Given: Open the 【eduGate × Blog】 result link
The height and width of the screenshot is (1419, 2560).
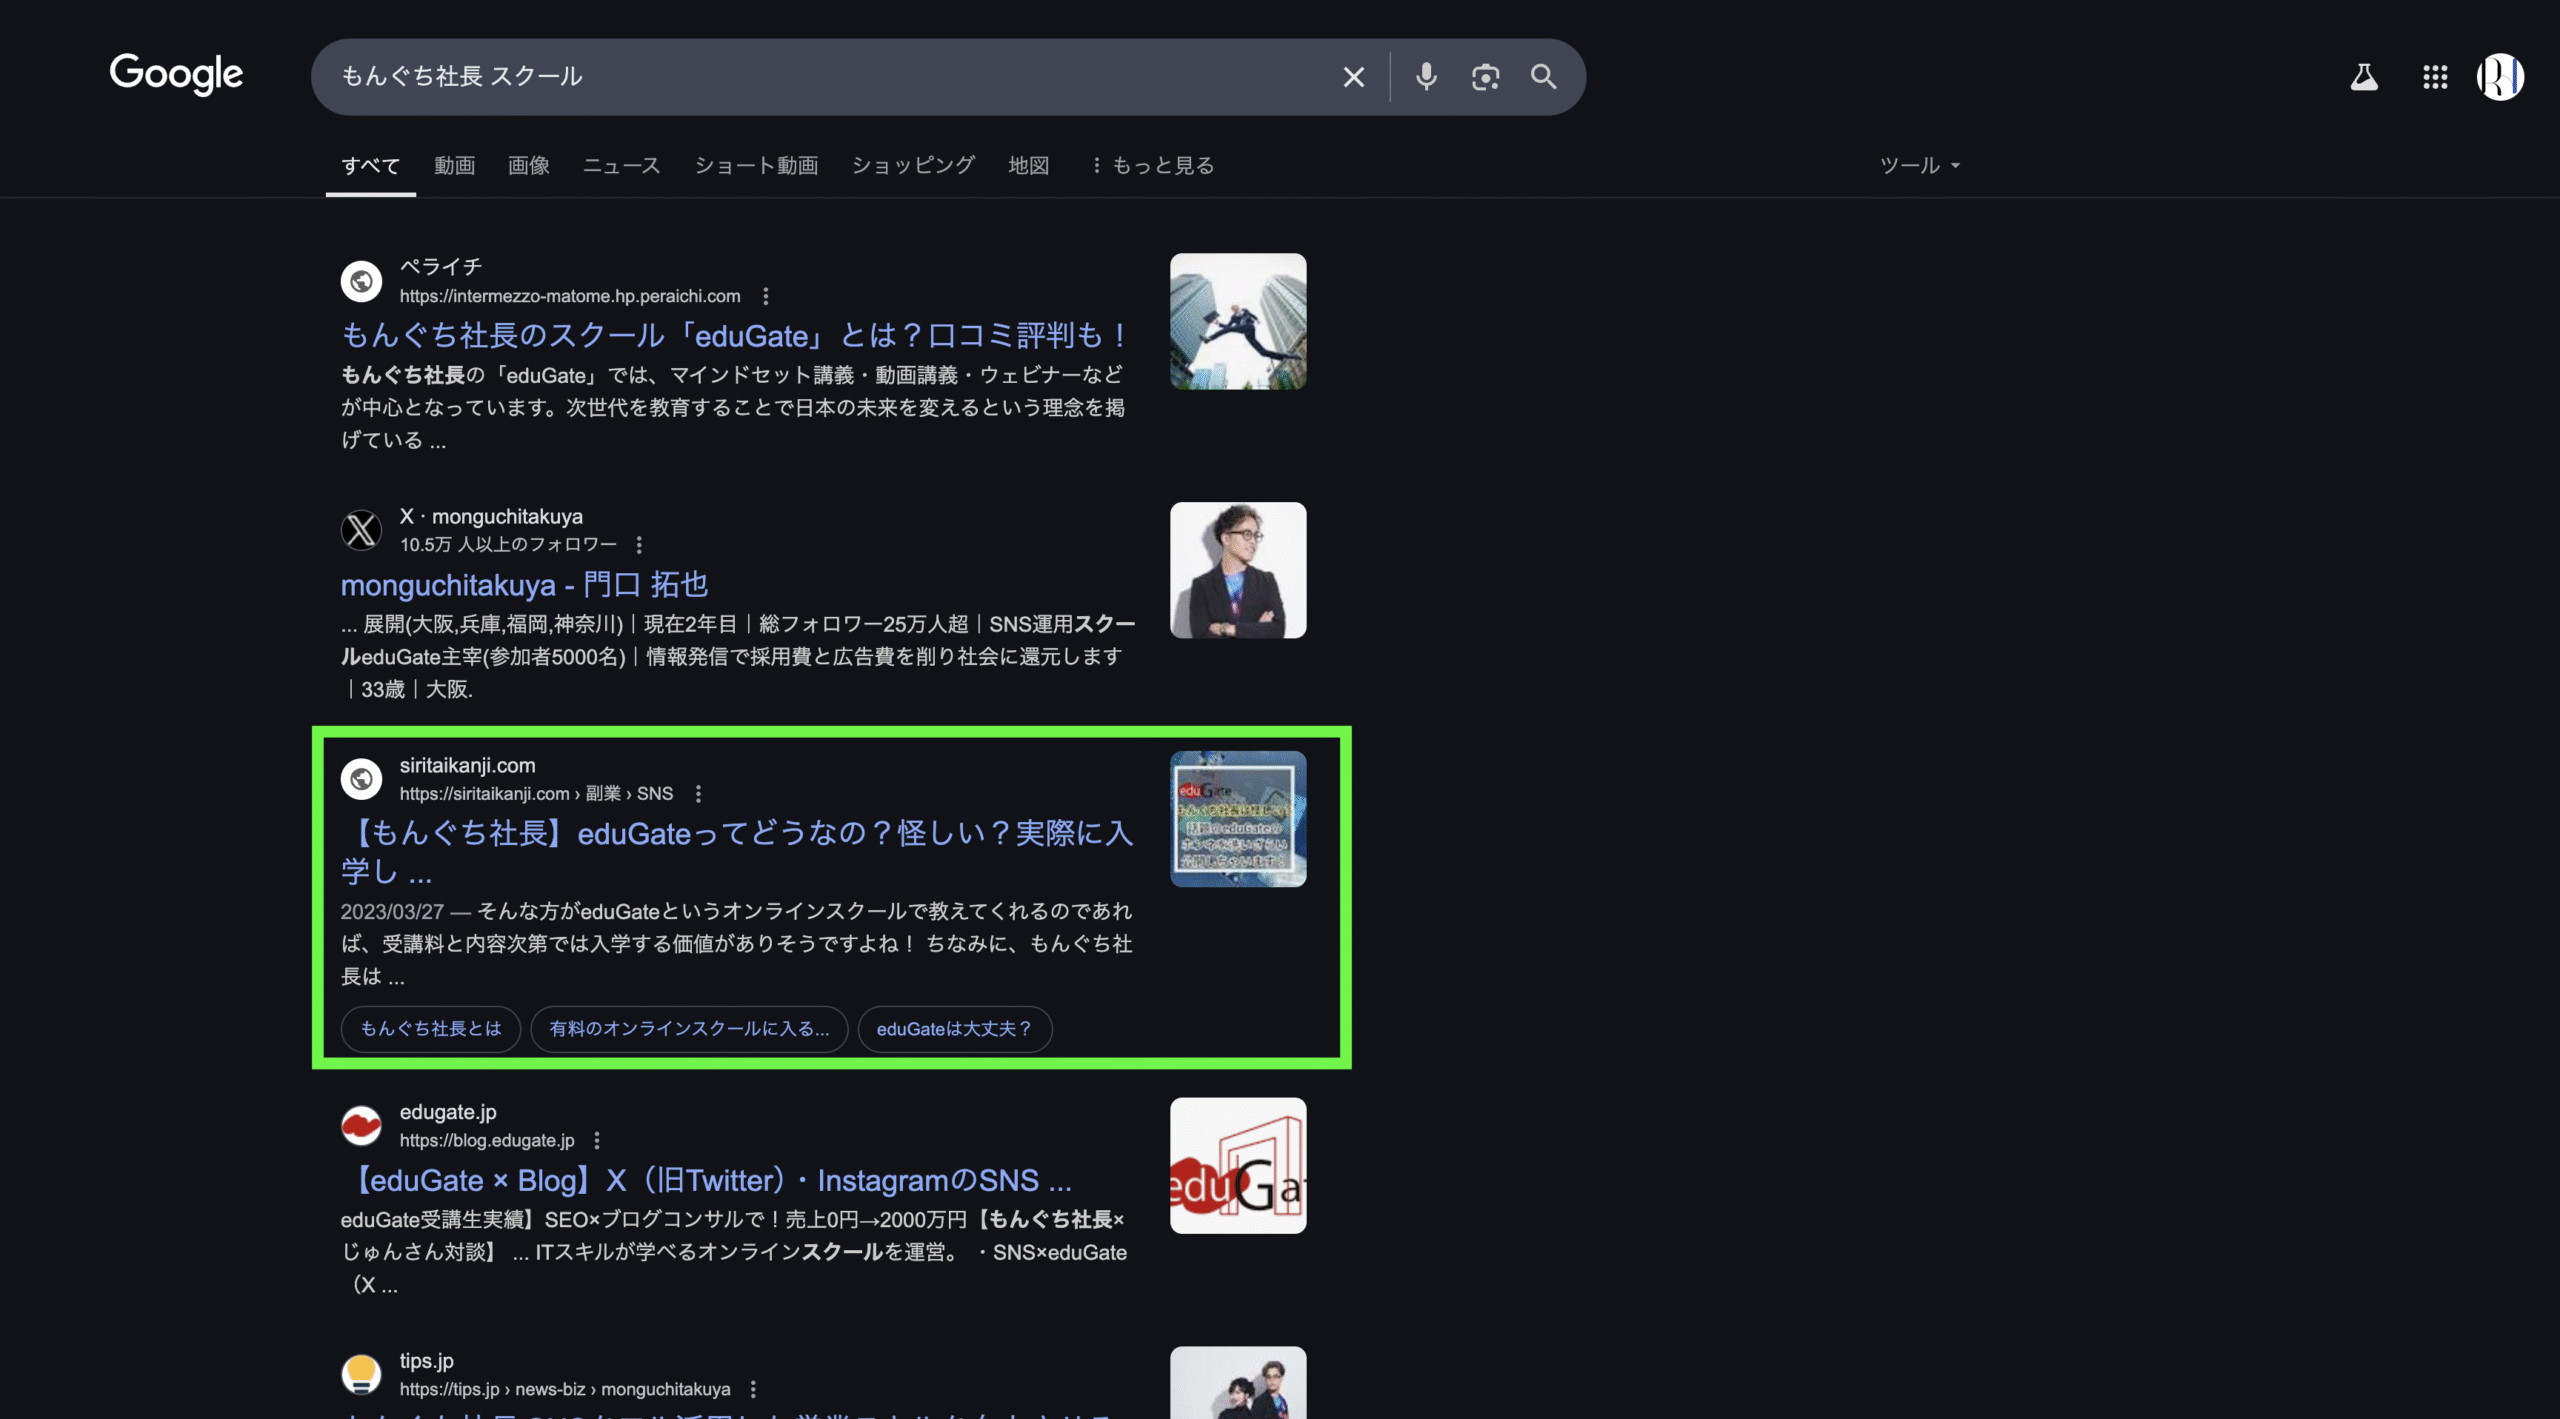Looking at the screenshot, I should tap(706, 1181).
